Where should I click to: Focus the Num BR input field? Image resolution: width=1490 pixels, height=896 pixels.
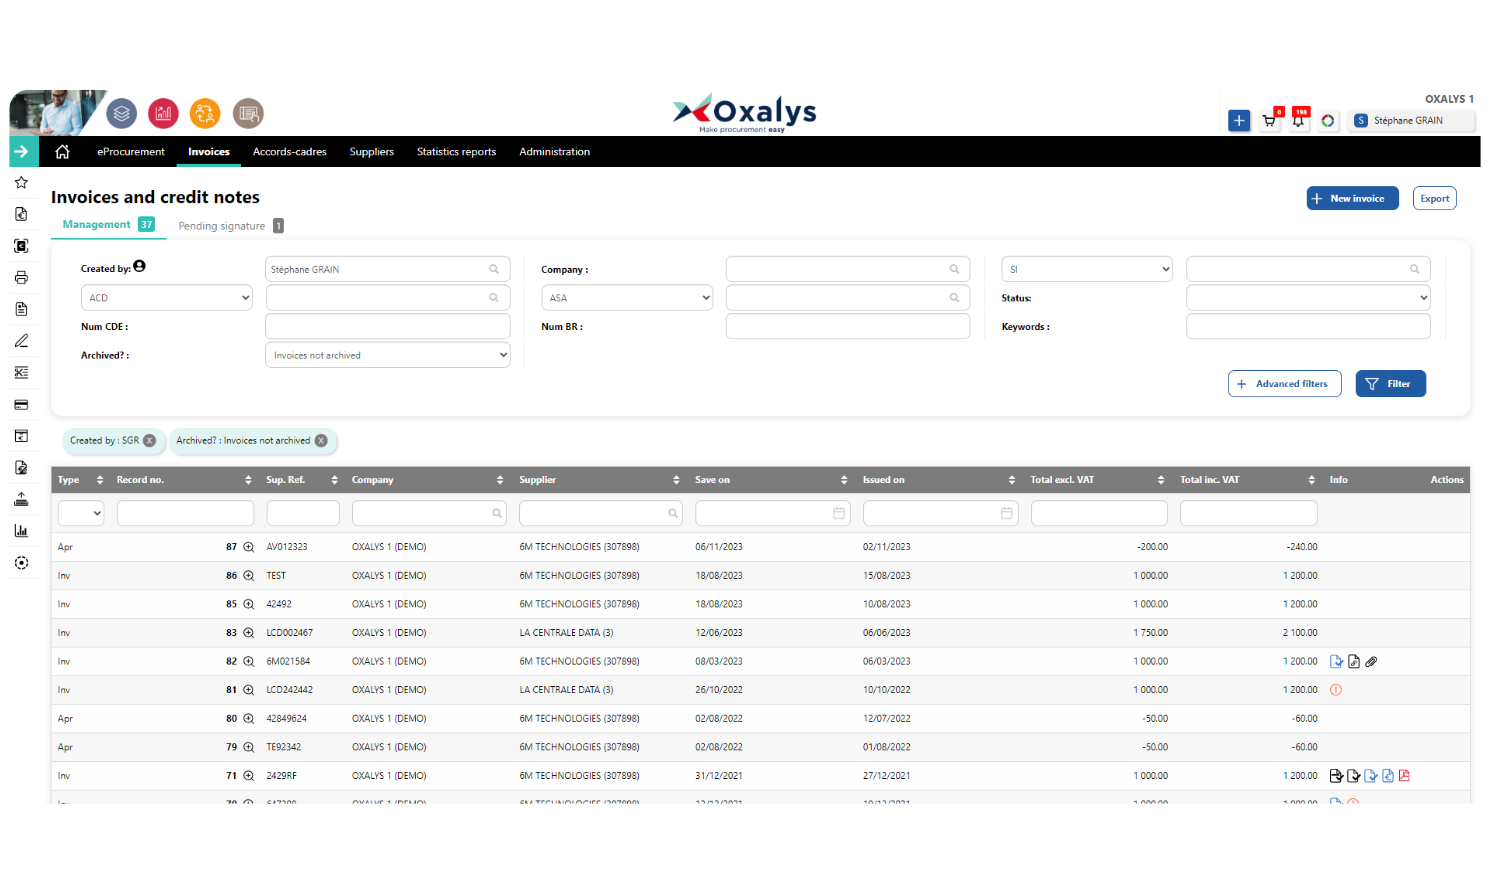848,327
